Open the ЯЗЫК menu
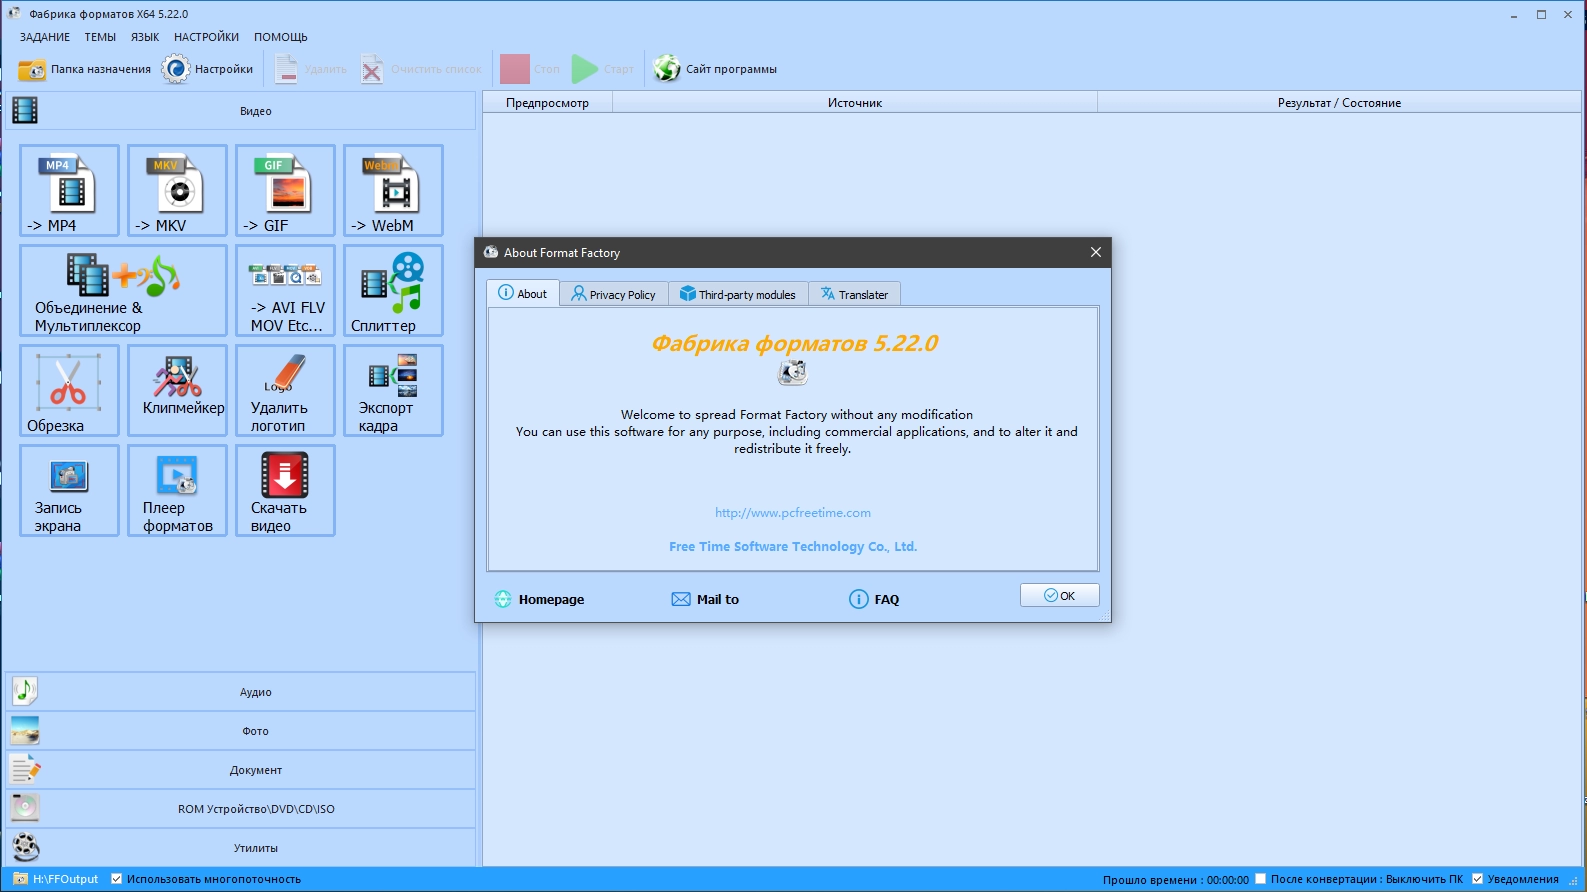Image resolution: width=1587 pixels, height=892 pixels. [145, 37]
